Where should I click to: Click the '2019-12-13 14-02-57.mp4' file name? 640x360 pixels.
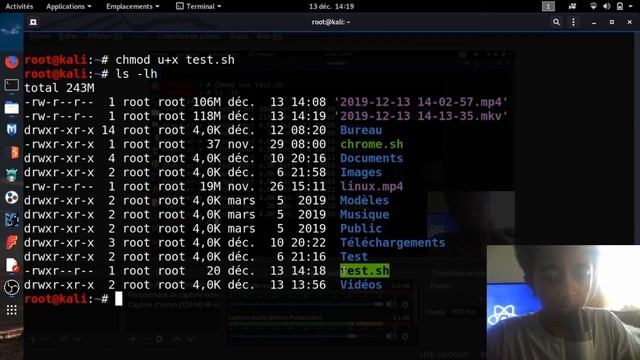[421, 102]
